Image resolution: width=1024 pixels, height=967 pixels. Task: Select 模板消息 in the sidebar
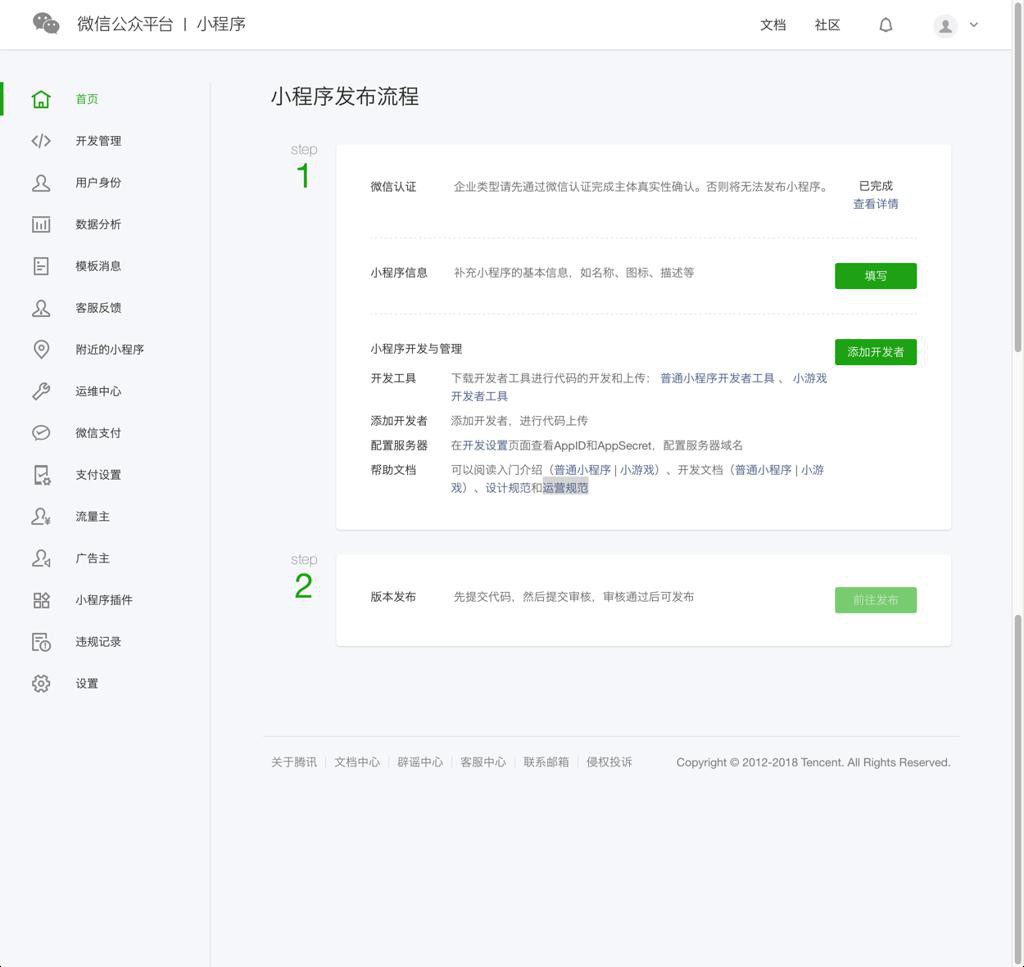point(98,266)
